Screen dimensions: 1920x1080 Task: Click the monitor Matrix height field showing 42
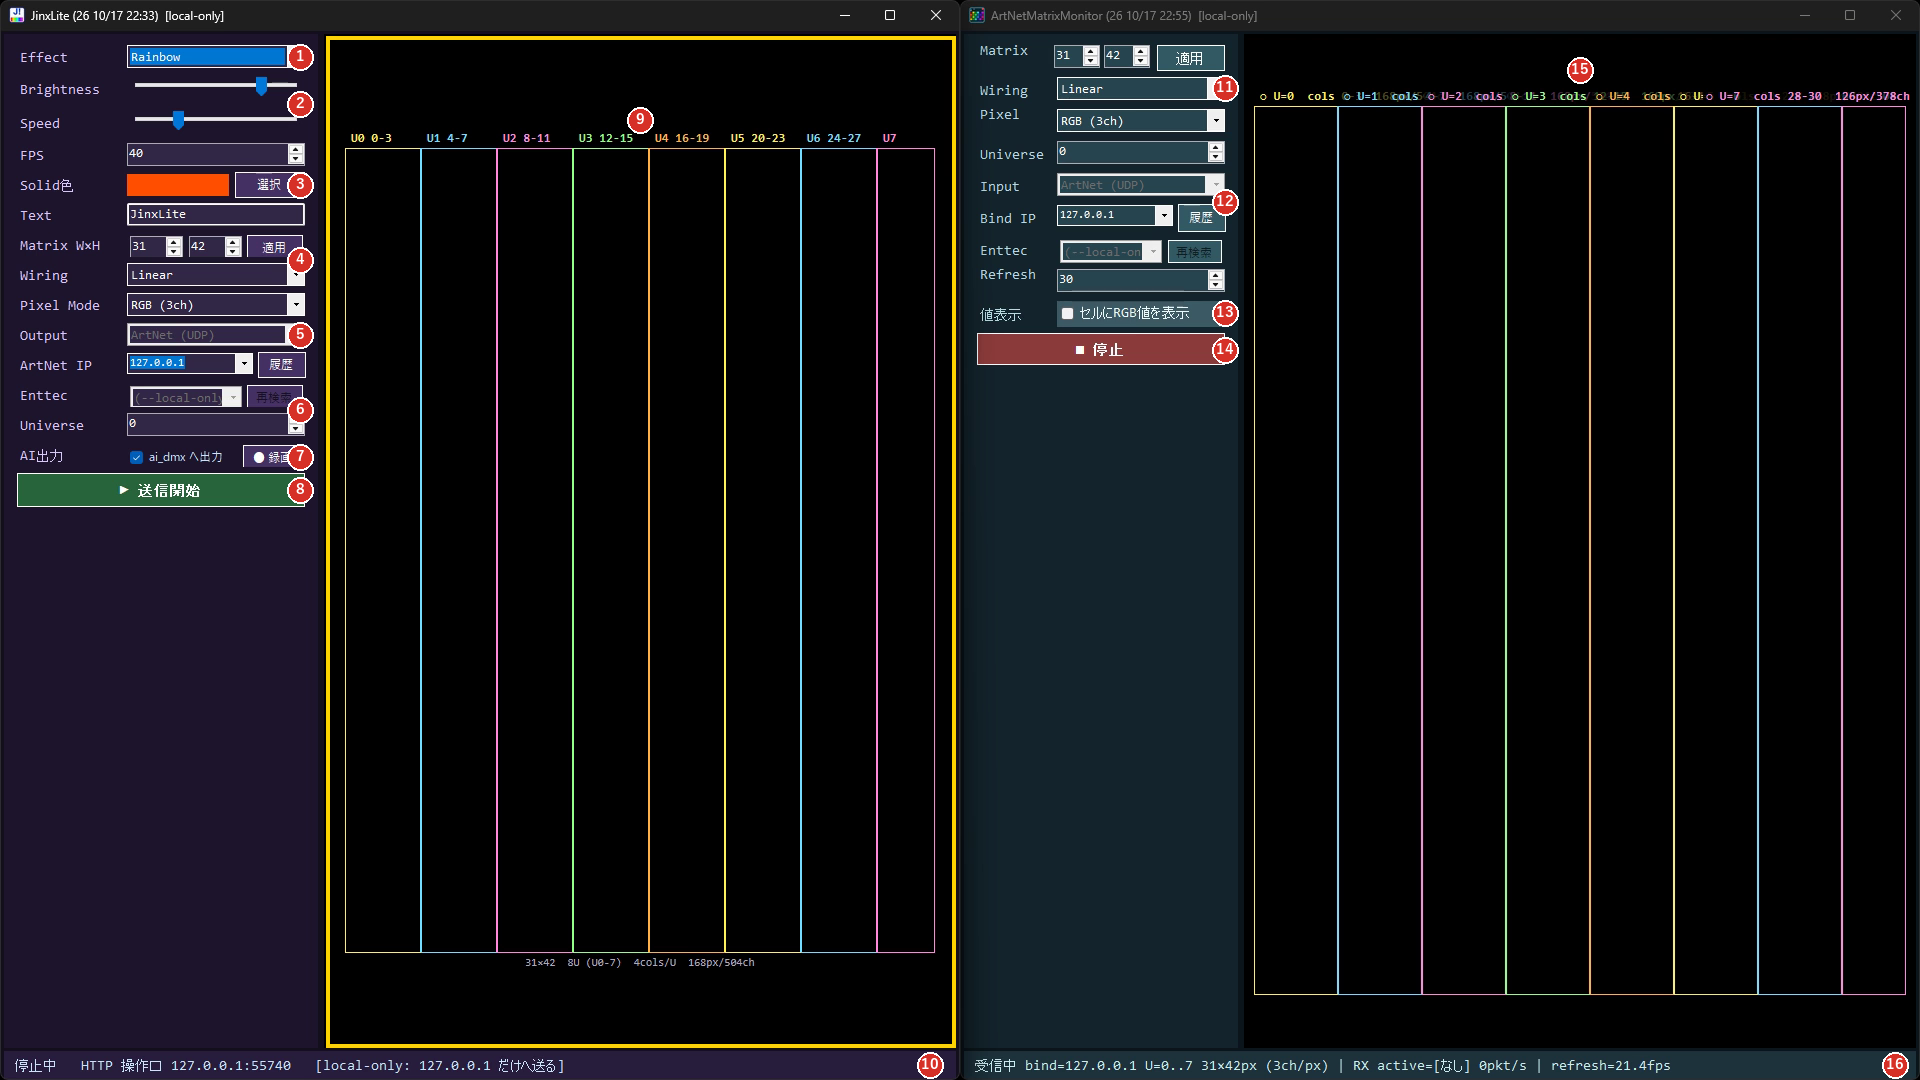[1118, 56]
